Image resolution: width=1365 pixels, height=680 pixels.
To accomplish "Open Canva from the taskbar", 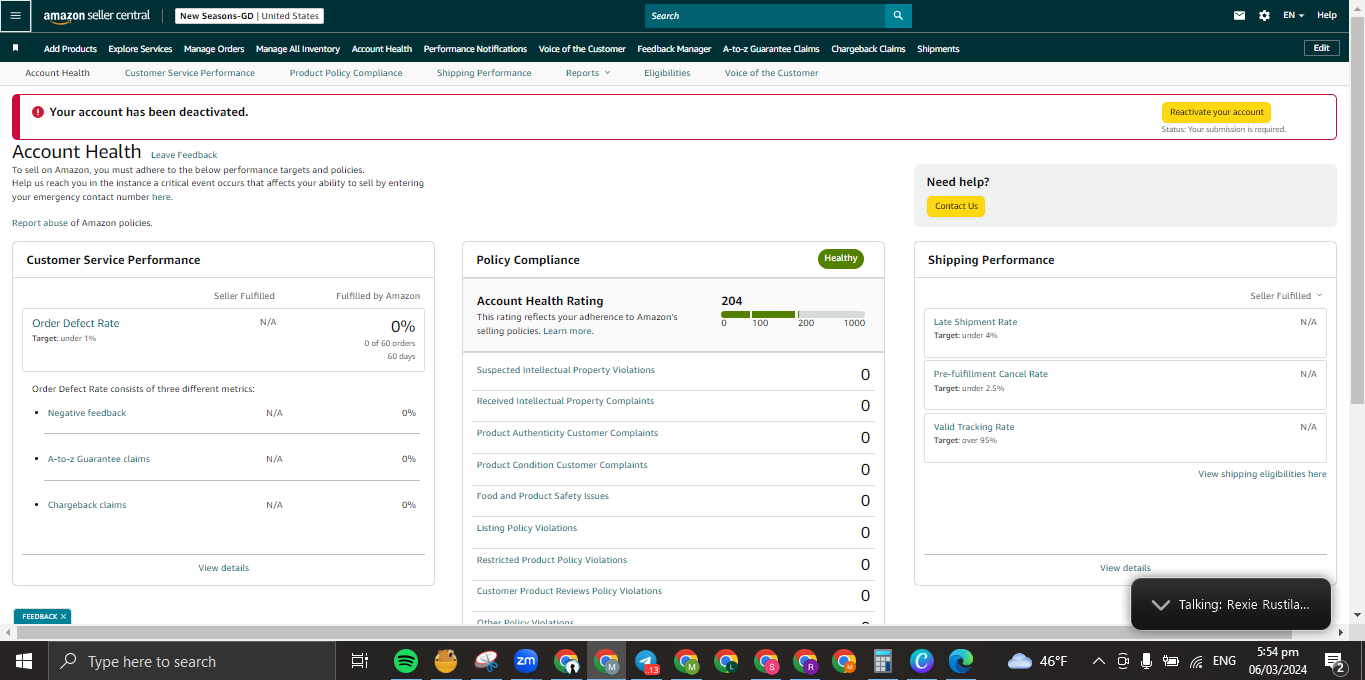I will (921, 661).
